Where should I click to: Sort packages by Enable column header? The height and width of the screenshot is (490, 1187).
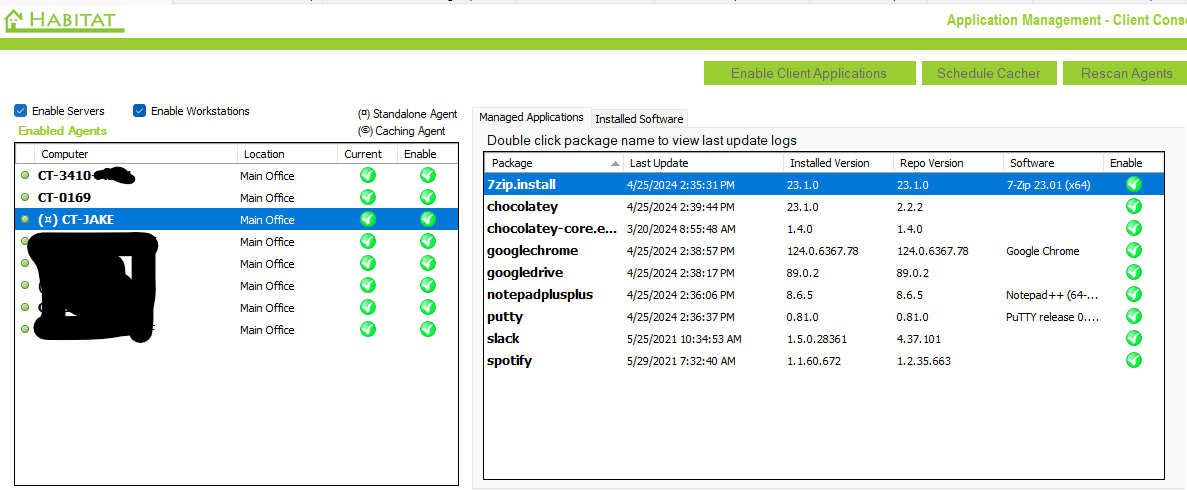1133,163
